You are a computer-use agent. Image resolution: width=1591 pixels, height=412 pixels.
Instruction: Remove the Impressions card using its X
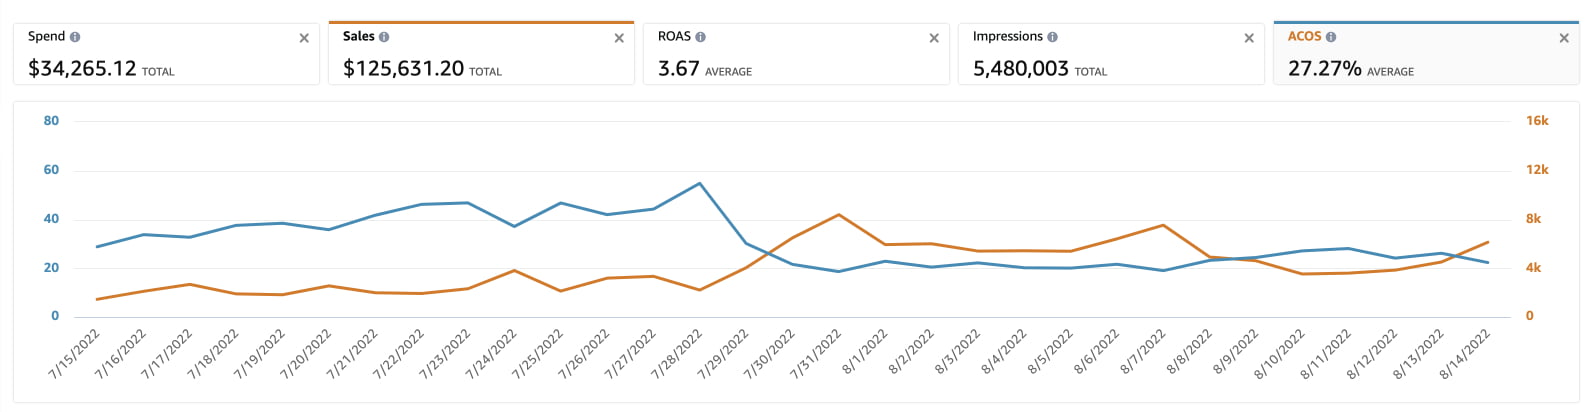[x=1249, y=38]
